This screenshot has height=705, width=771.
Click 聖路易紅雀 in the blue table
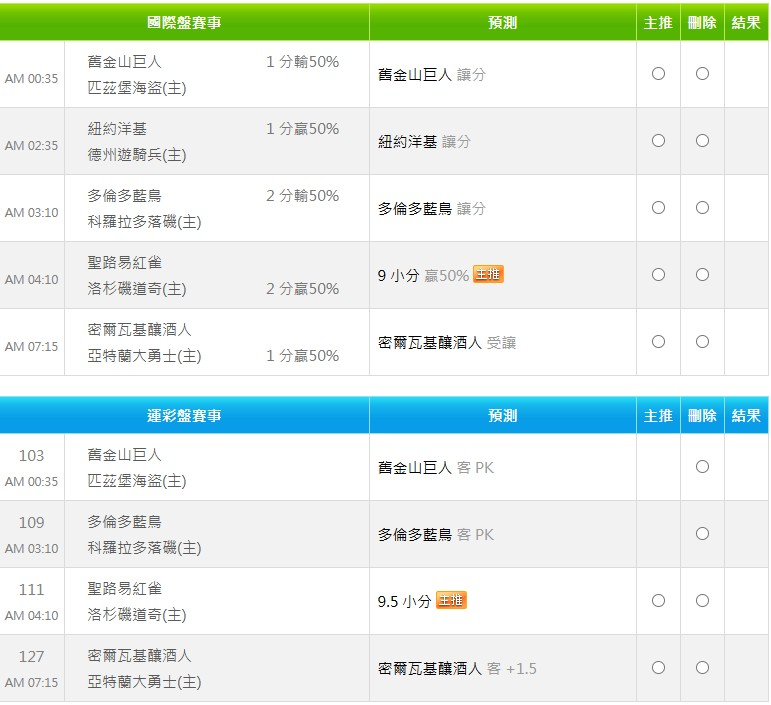tap(124, 588)
